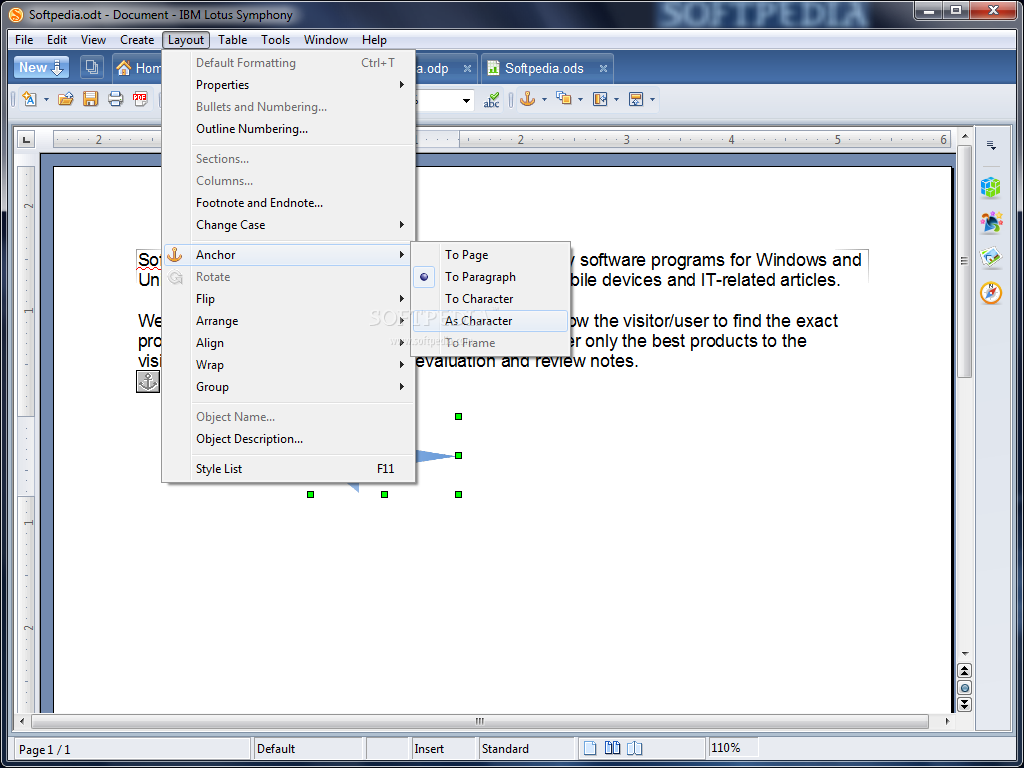Viewport: 1024px width, 768px height.
Task: Close the Softpedia.ods tab
Action: [603, 68]
